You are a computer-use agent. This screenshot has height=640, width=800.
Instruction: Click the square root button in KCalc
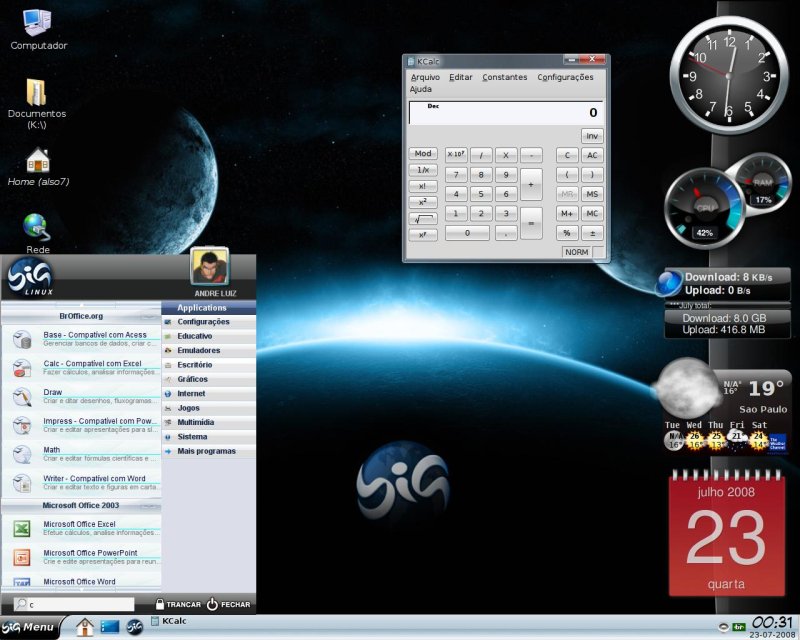[x=423, y=219]
